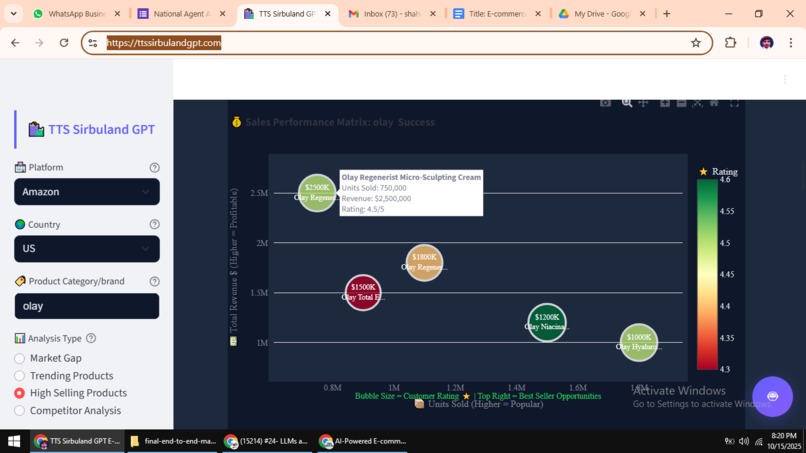Click the zoom out minus icon on the chart
Viewport: 806px width, 453px height.
681,103
